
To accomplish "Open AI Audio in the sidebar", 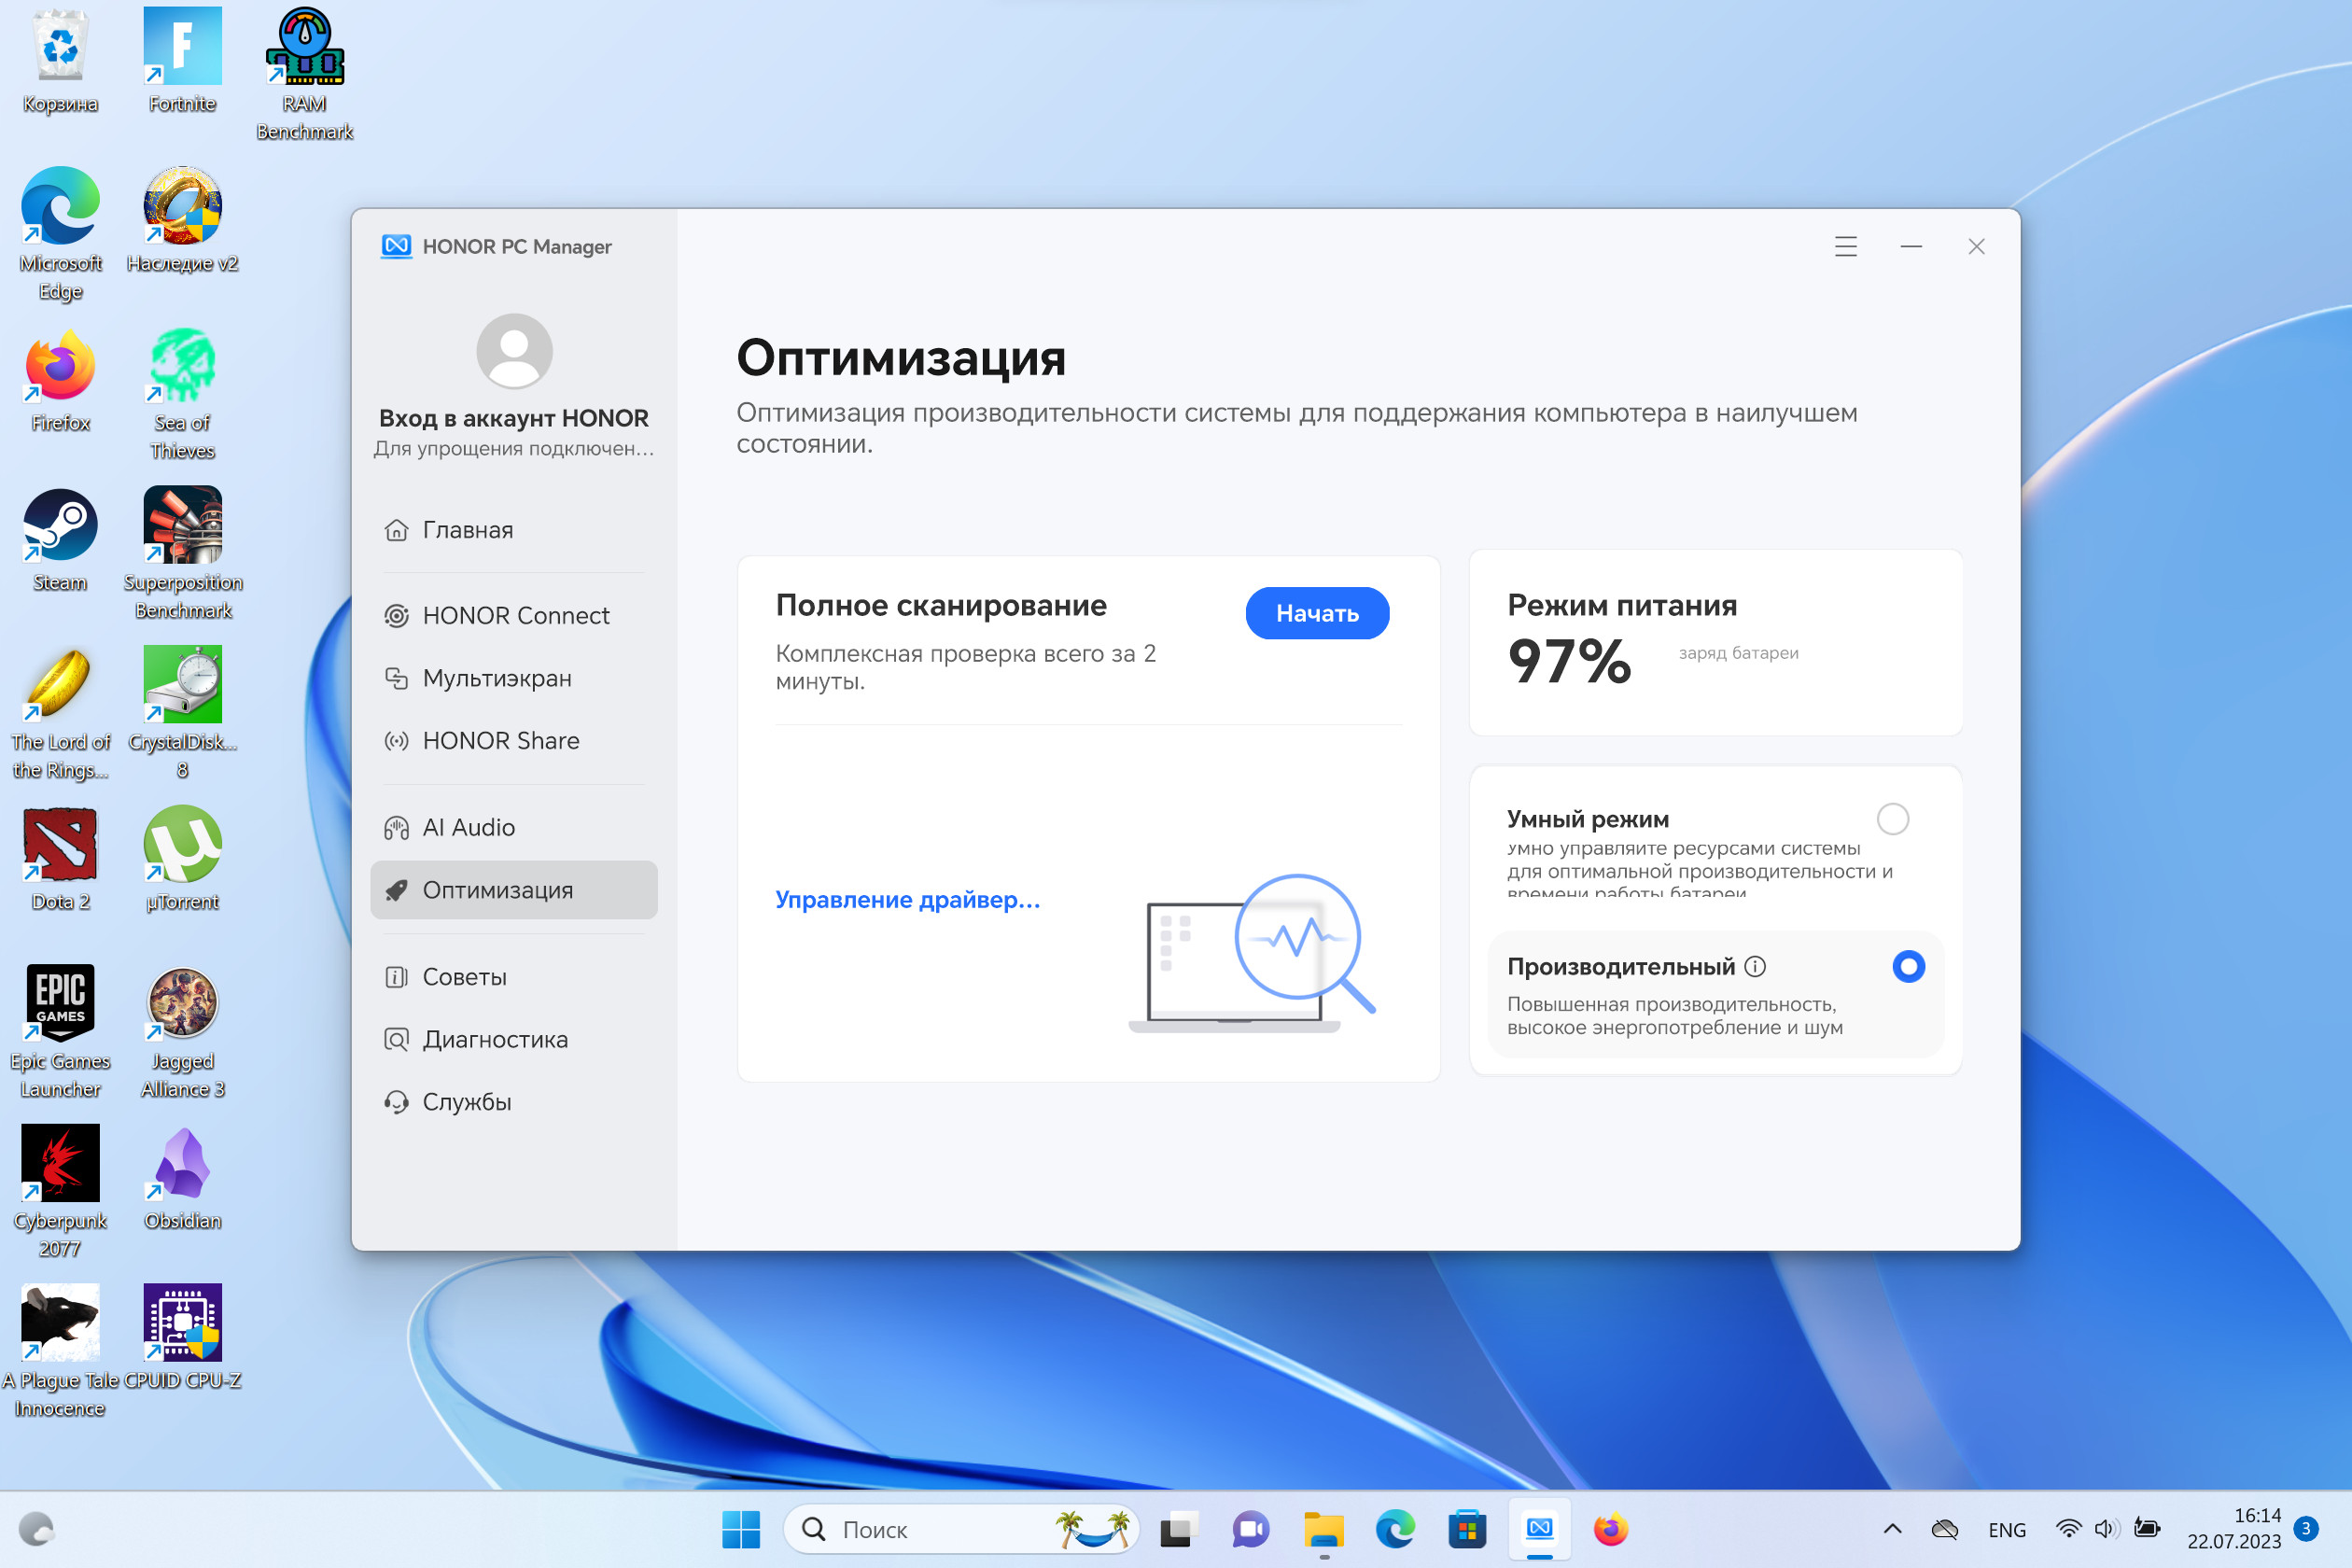I will [x=513, y=827].
